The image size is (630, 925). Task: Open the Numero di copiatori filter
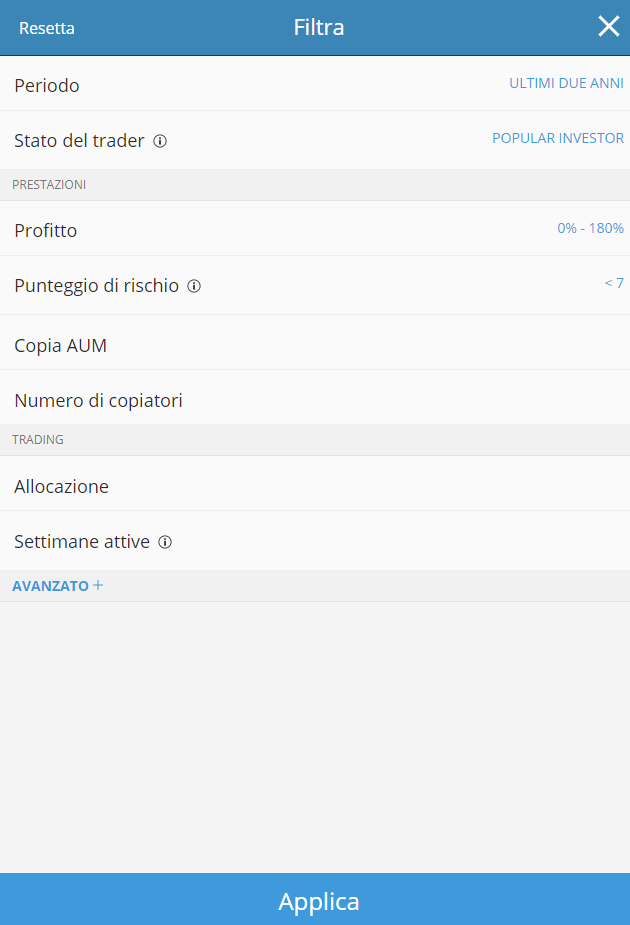click(315, 398)
